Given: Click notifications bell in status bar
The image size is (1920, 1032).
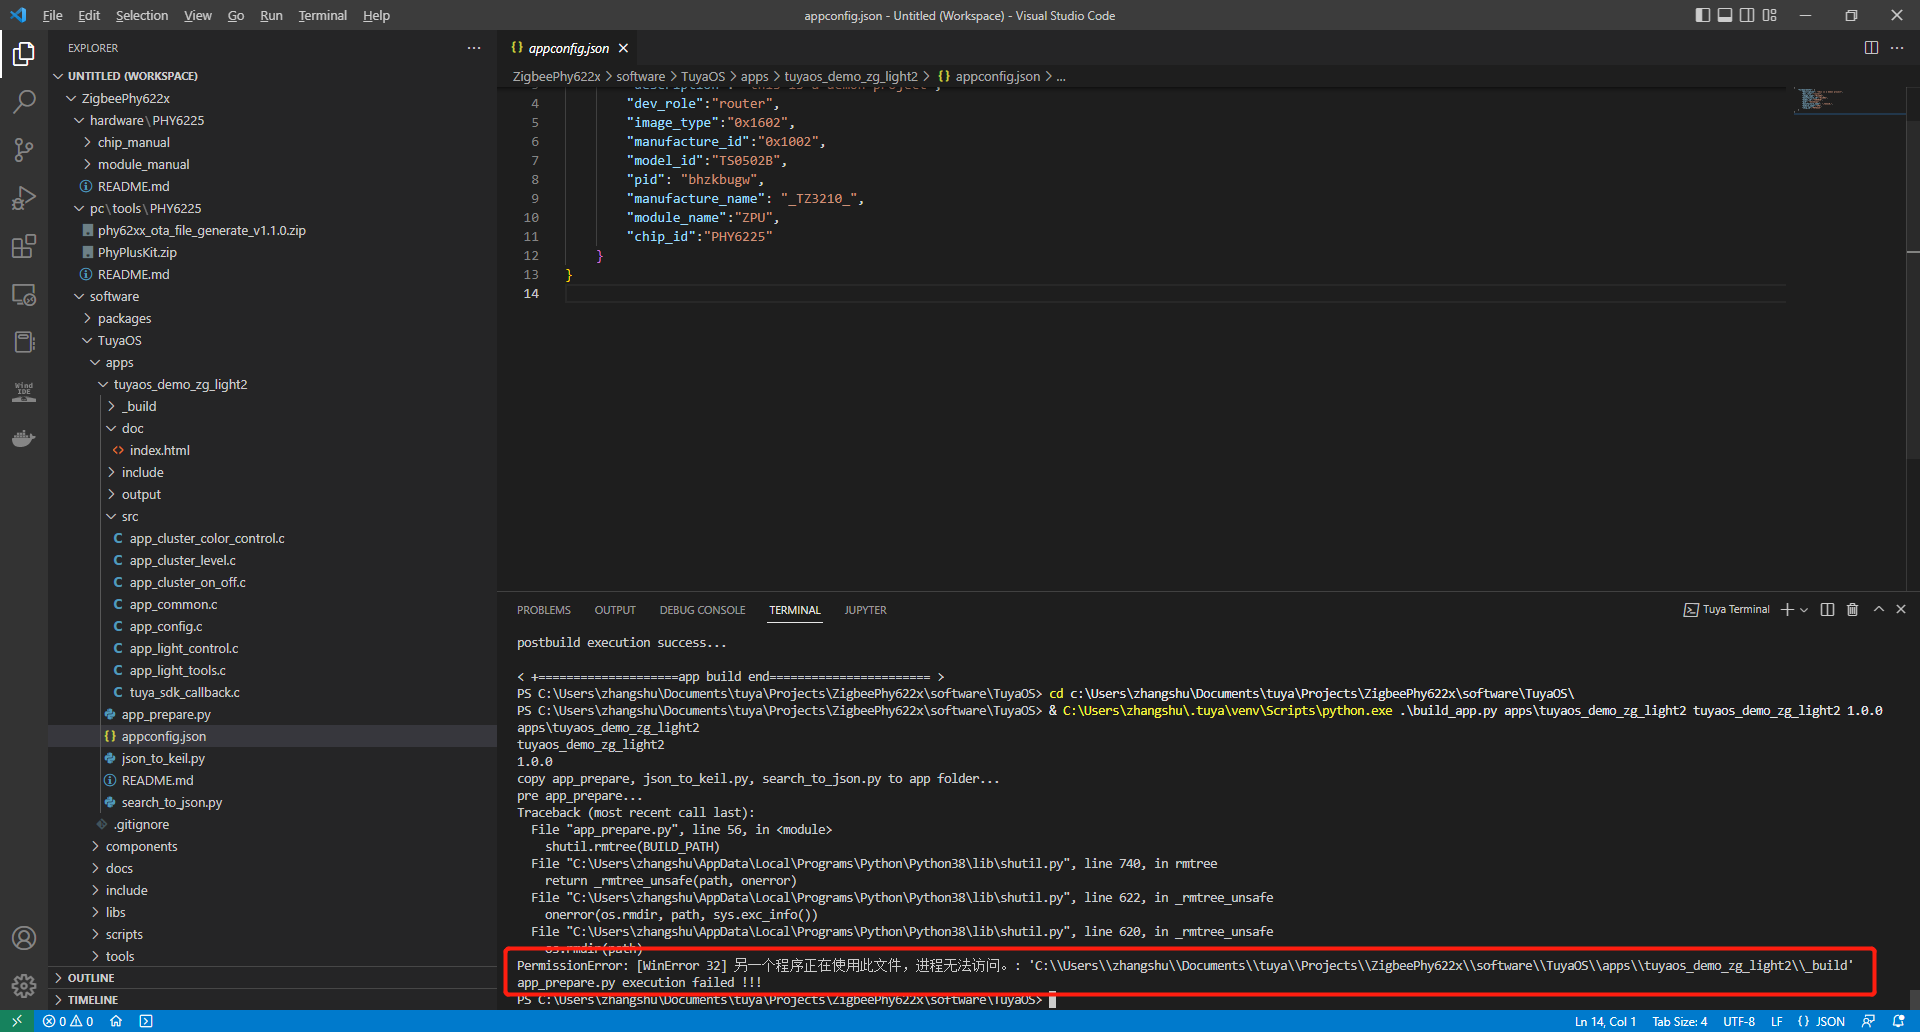Looking at the screenshot, I should click(1898, 1021).
